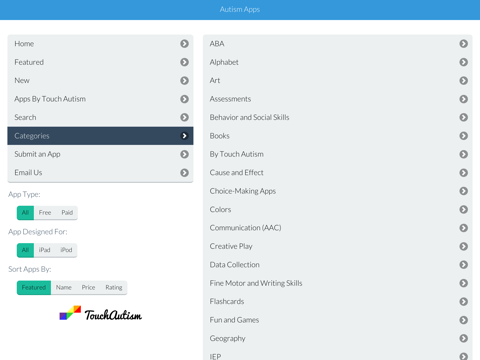Open the ABA category label
480x360 pixels.
pos(217,44)
